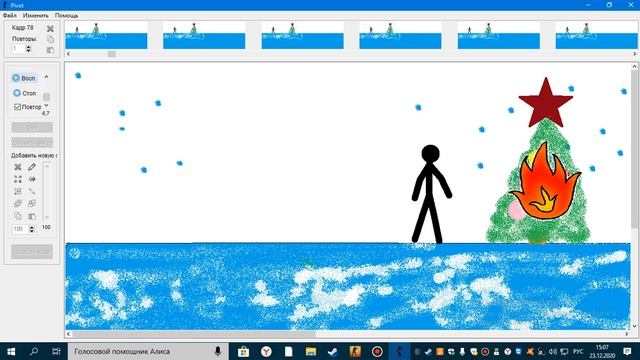
Task: Click the figure size field showing 100
Action: [x=20, y=229]
